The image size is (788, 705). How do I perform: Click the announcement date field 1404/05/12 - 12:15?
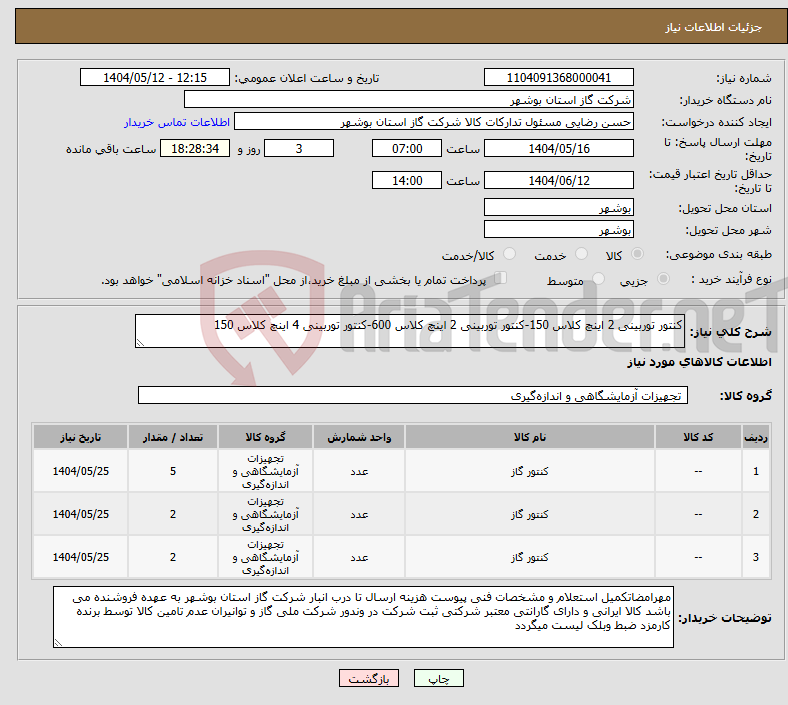click(x=155, y=77)
